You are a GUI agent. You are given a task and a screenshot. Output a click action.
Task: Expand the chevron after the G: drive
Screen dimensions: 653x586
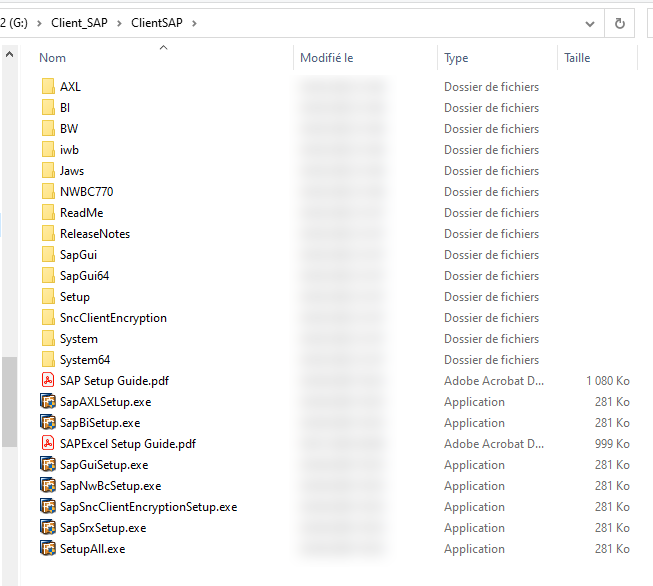coord(39,23)
